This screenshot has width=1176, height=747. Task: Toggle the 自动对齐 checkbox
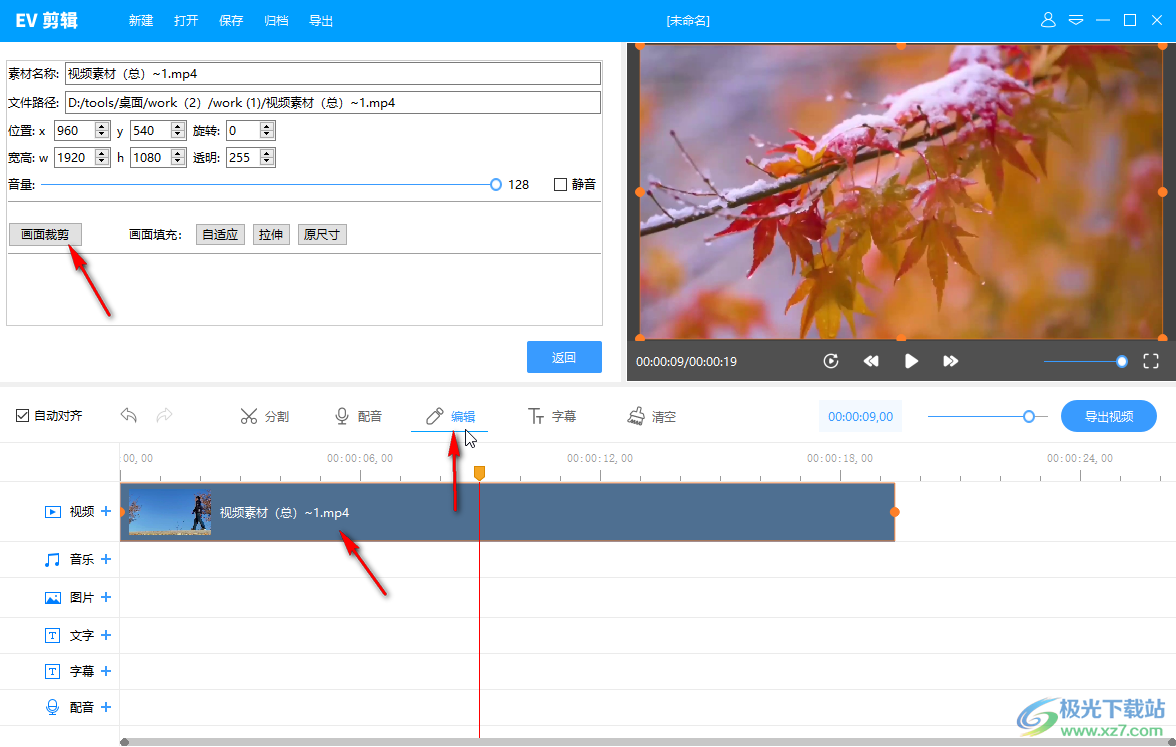click(x=22, y=416)
